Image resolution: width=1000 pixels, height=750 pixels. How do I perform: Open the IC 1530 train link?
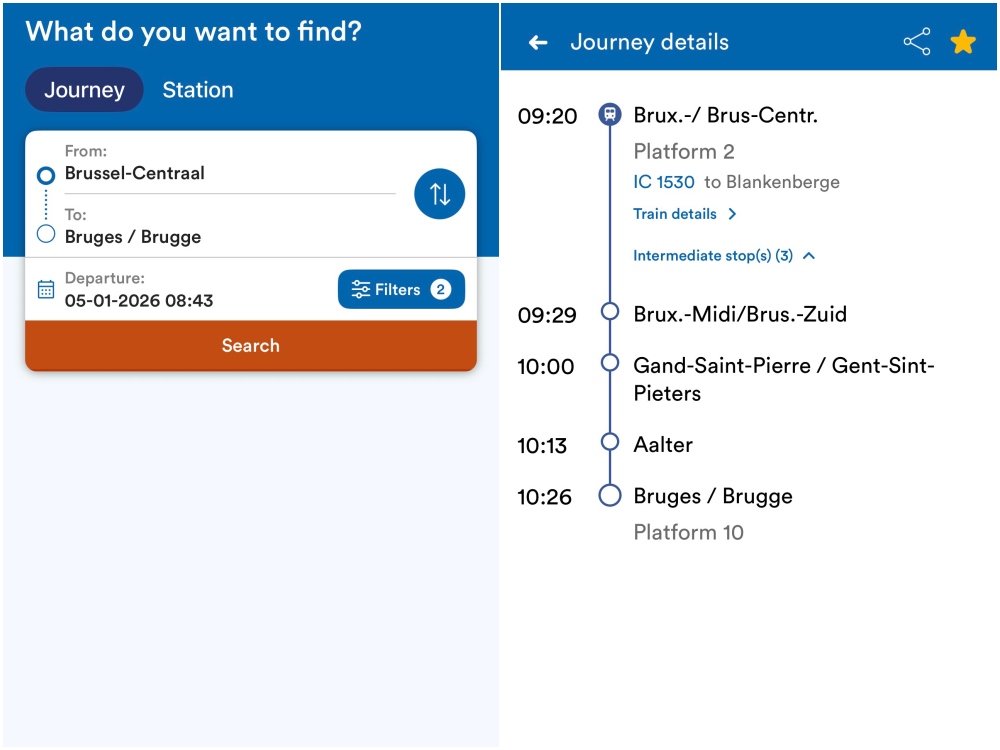pyautogui.click(x=664, y=182)
